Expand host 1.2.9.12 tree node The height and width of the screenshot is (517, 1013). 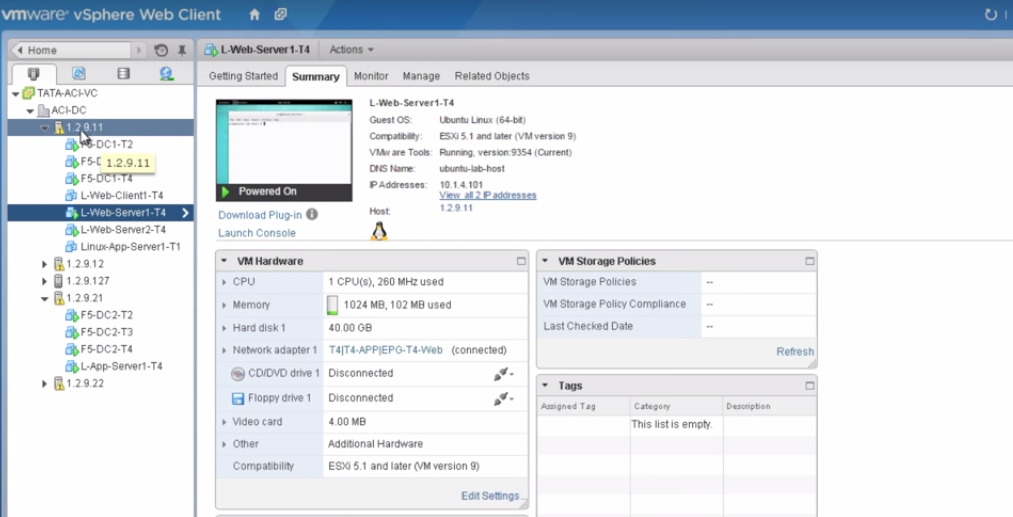45,264
